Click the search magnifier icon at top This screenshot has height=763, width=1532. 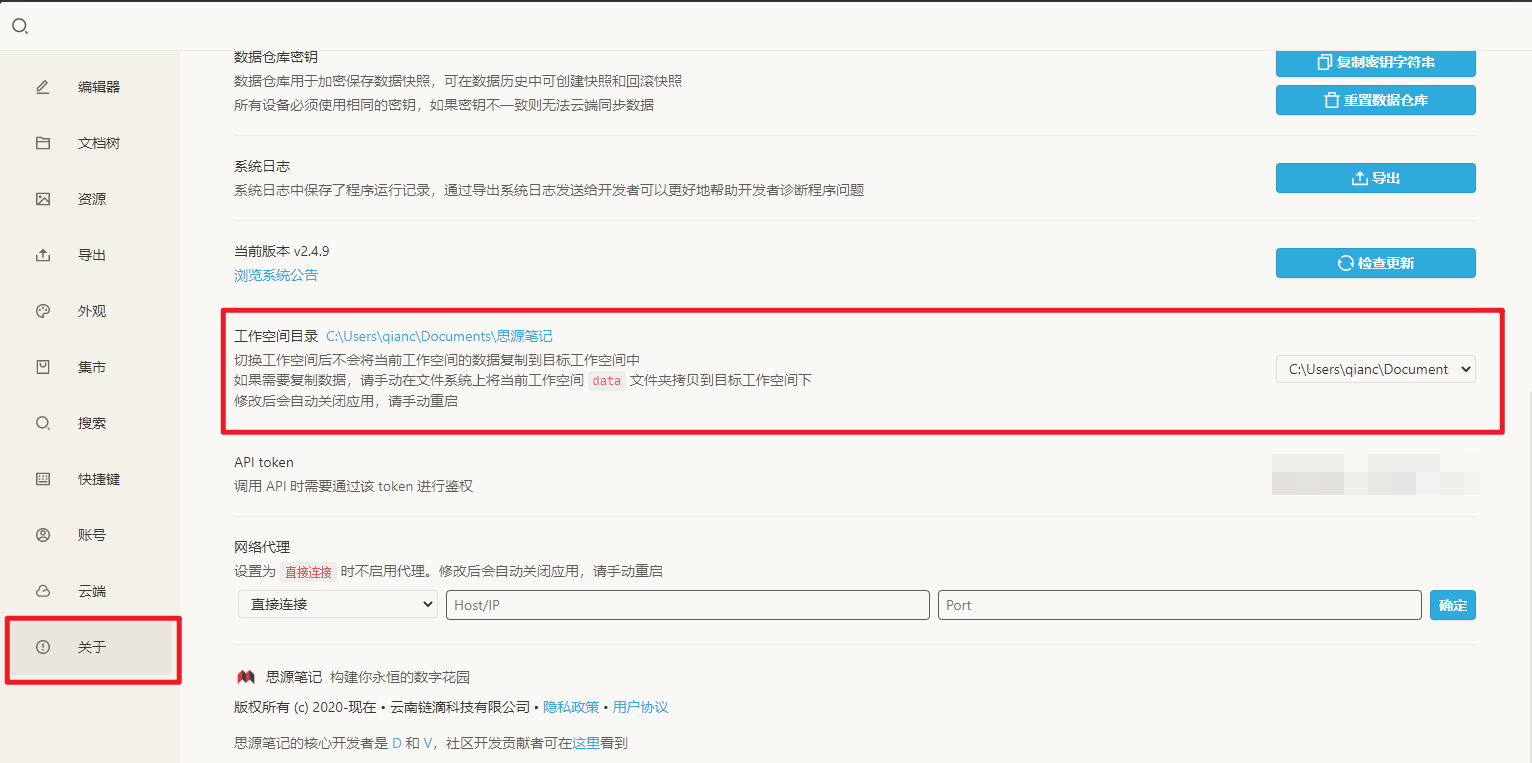(x=19, y=26)
